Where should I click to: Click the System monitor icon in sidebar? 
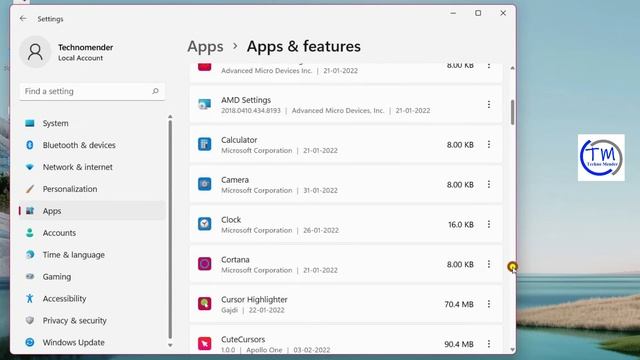(30, 123)
